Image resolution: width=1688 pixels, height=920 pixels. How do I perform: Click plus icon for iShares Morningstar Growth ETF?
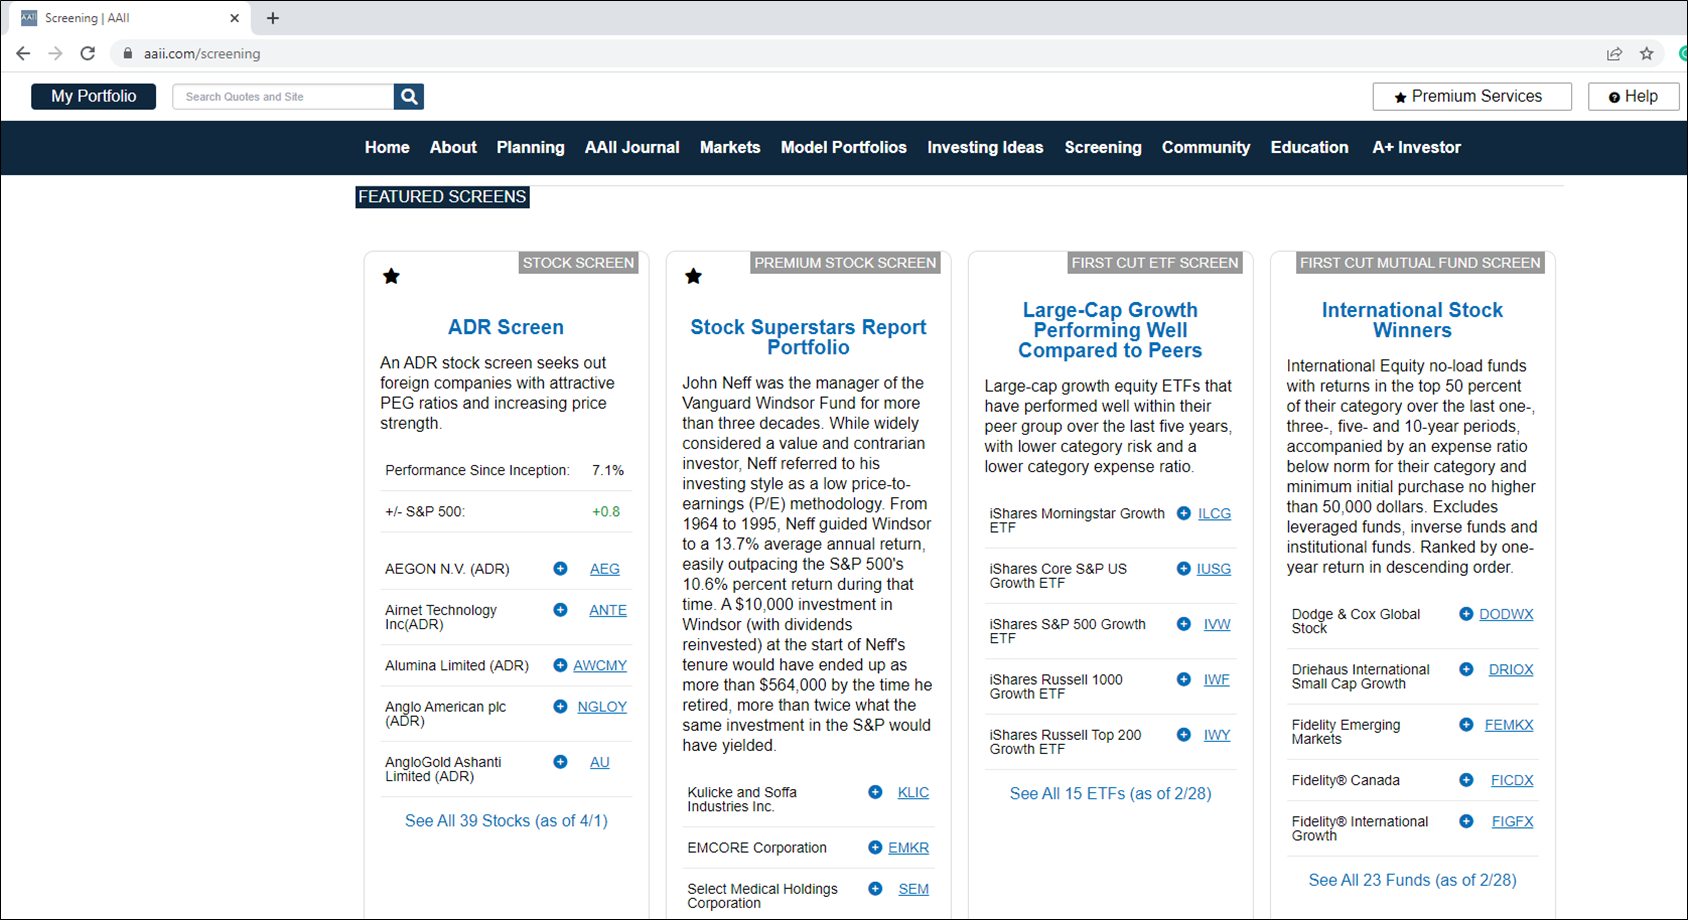point(1183,513)
